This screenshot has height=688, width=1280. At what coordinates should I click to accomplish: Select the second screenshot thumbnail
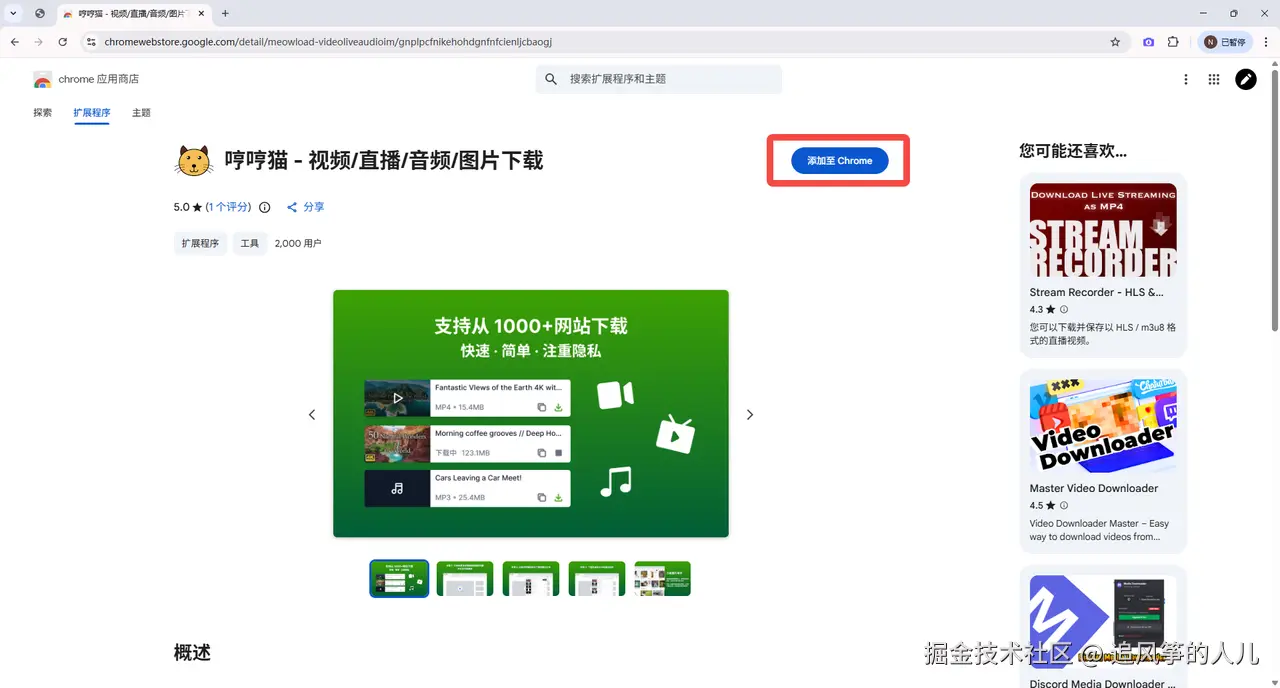pyautogui.click(x=465, y=578)
